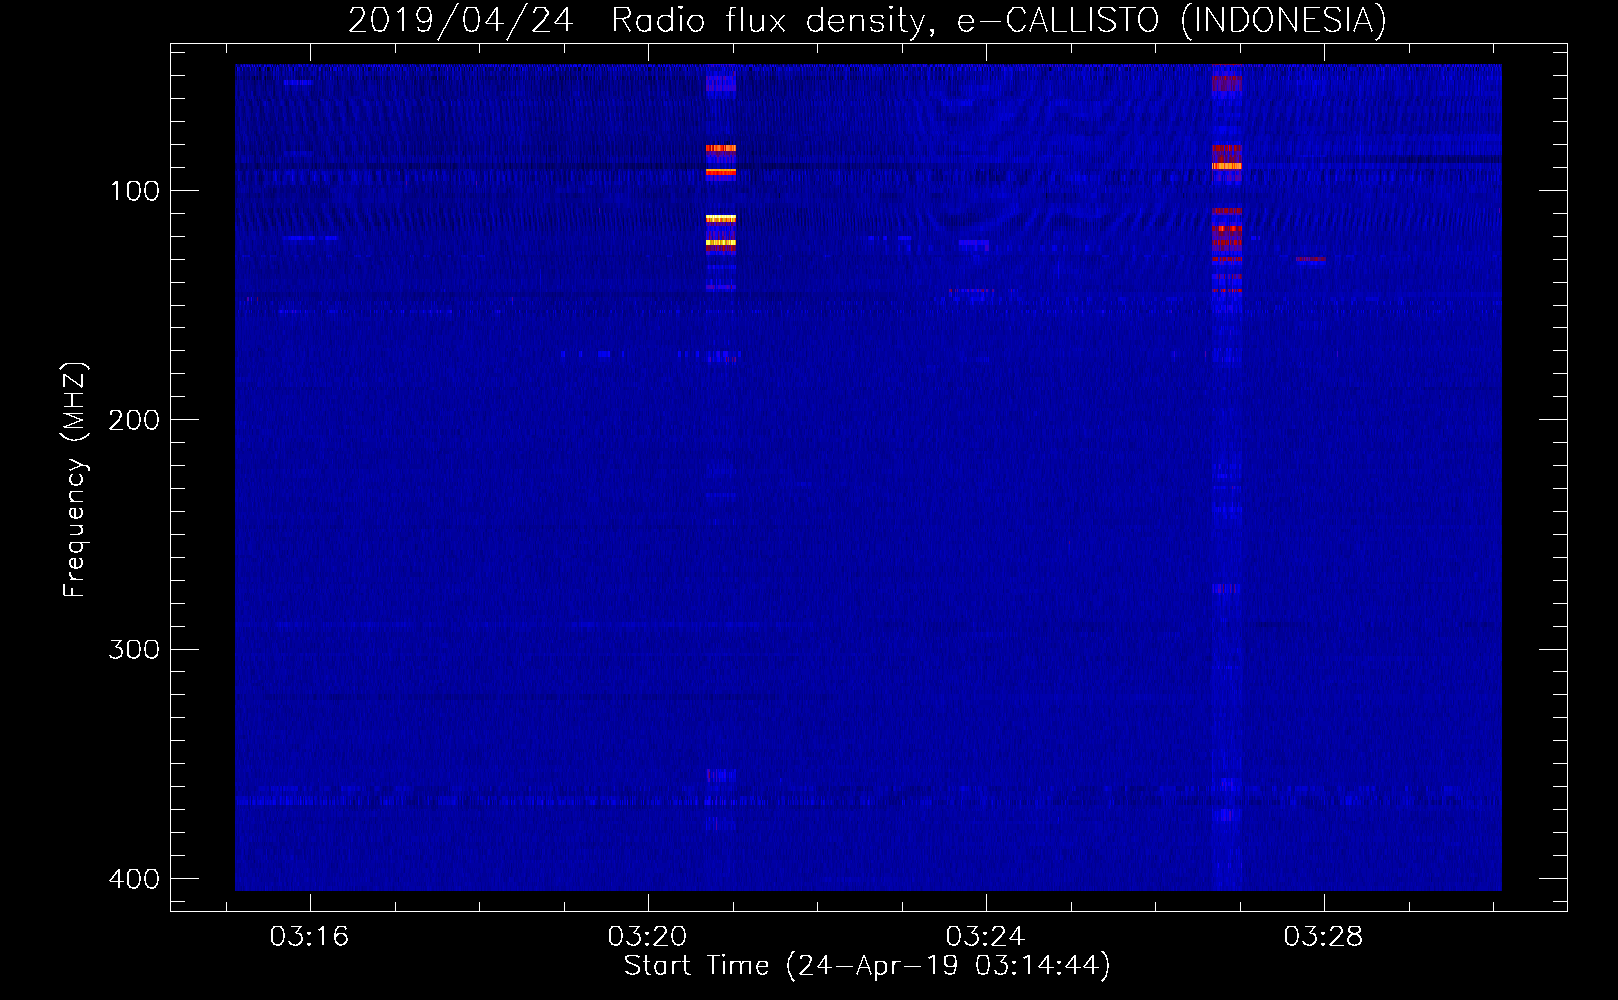Click the 03:16 time tick label
Viewport: 1618px width, 1000px height.
click(309, 937)
